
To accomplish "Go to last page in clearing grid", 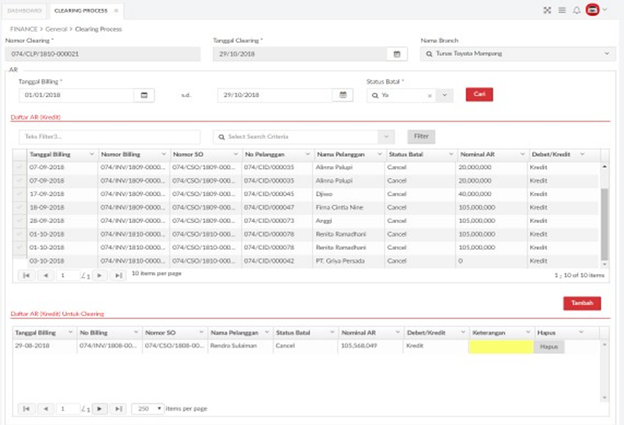I will 118,409.
